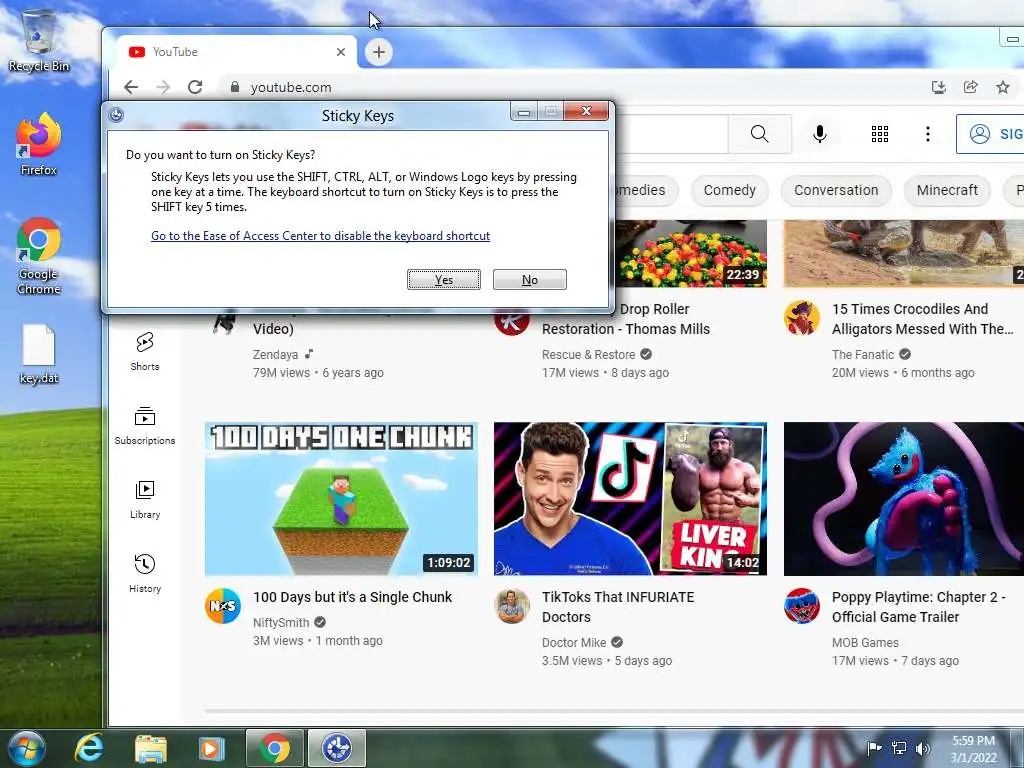Click the YouTube sign in button
The width and height of the screenshot is (1024, 768).
tap(990, 134)
